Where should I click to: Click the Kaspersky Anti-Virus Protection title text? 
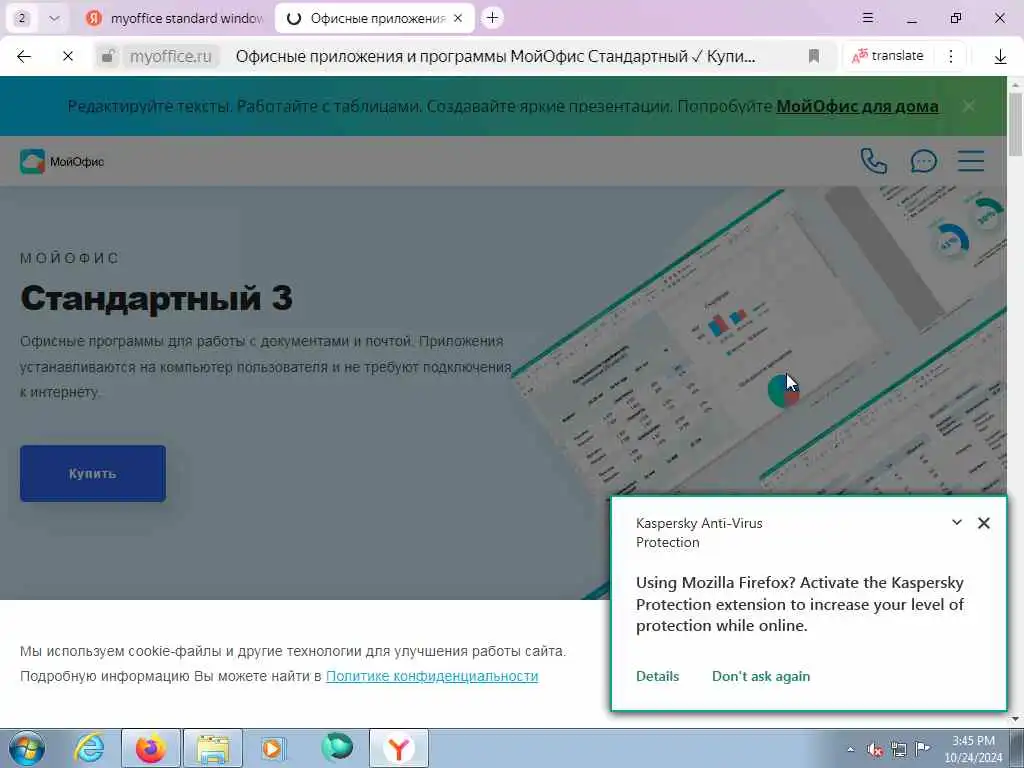point(699,532)
